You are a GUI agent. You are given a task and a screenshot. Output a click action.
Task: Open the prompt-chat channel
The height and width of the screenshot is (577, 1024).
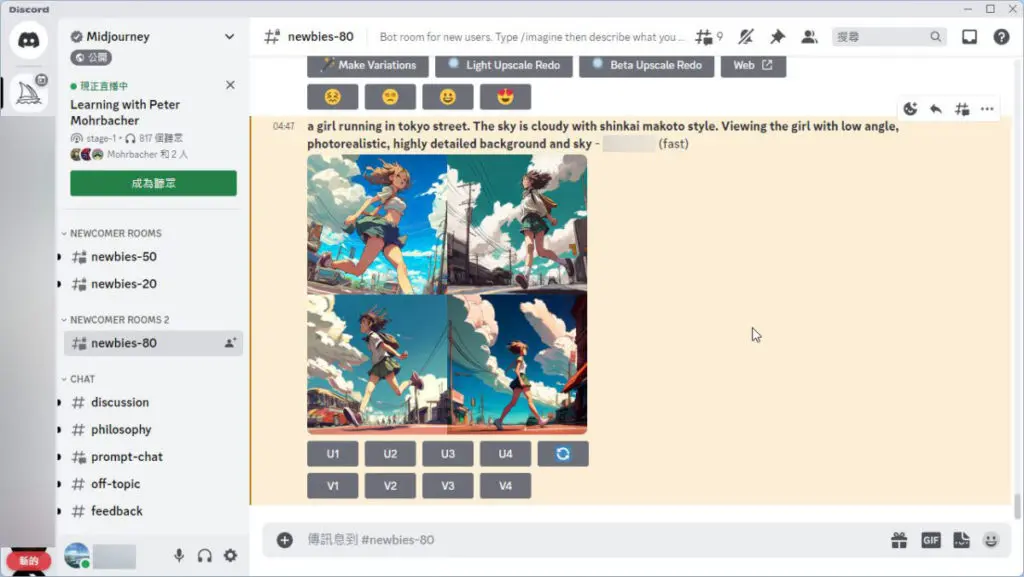click(126, 457)
